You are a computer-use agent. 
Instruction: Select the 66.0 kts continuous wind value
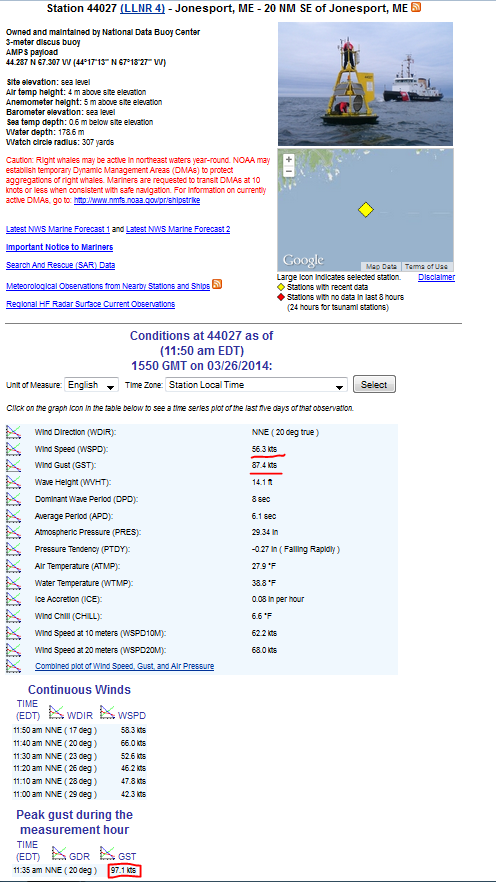[133, 743]
